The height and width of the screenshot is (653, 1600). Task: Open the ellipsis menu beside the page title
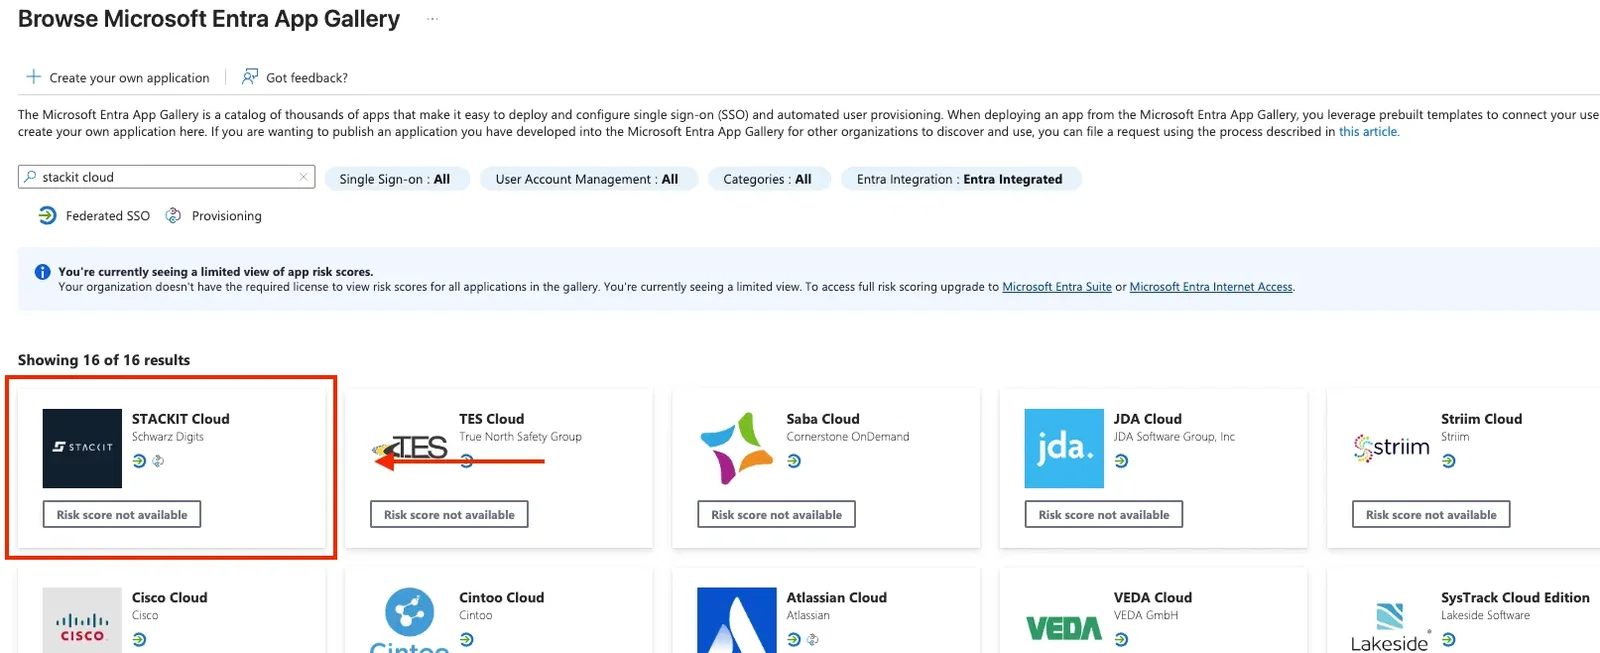click(432, 19)
